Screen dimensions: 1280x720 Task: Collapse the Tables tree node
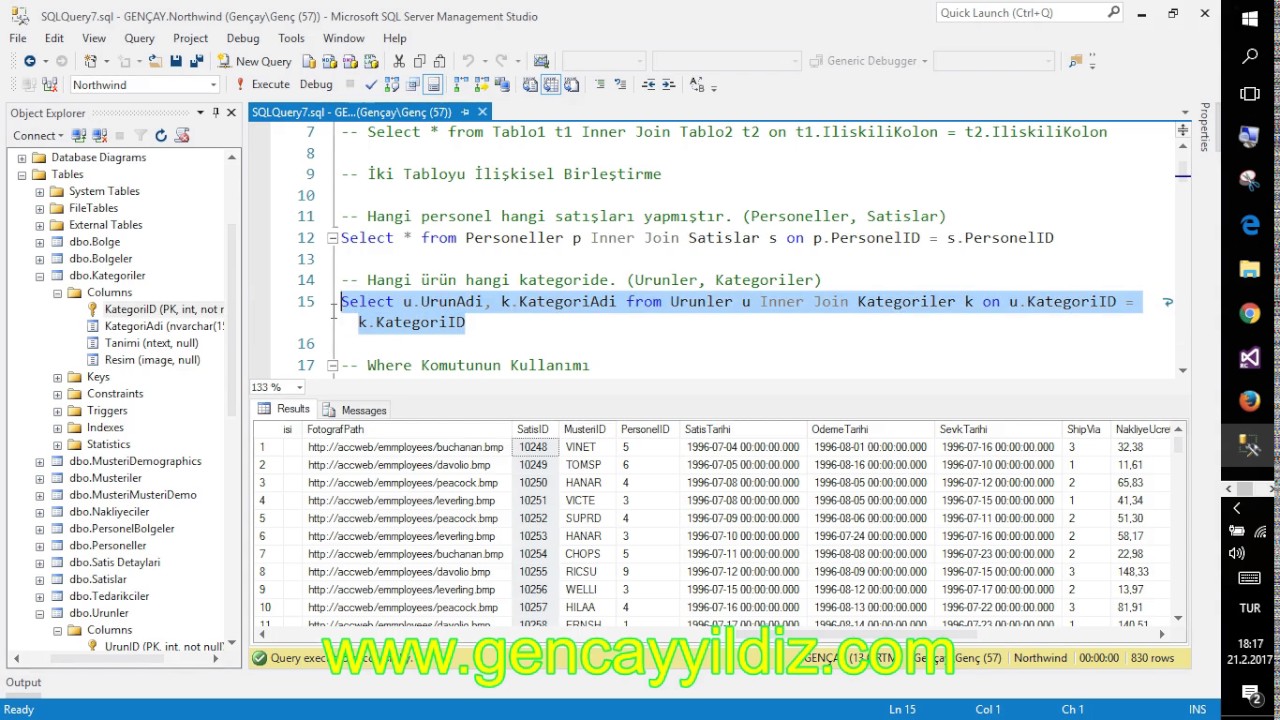[22, 174]
